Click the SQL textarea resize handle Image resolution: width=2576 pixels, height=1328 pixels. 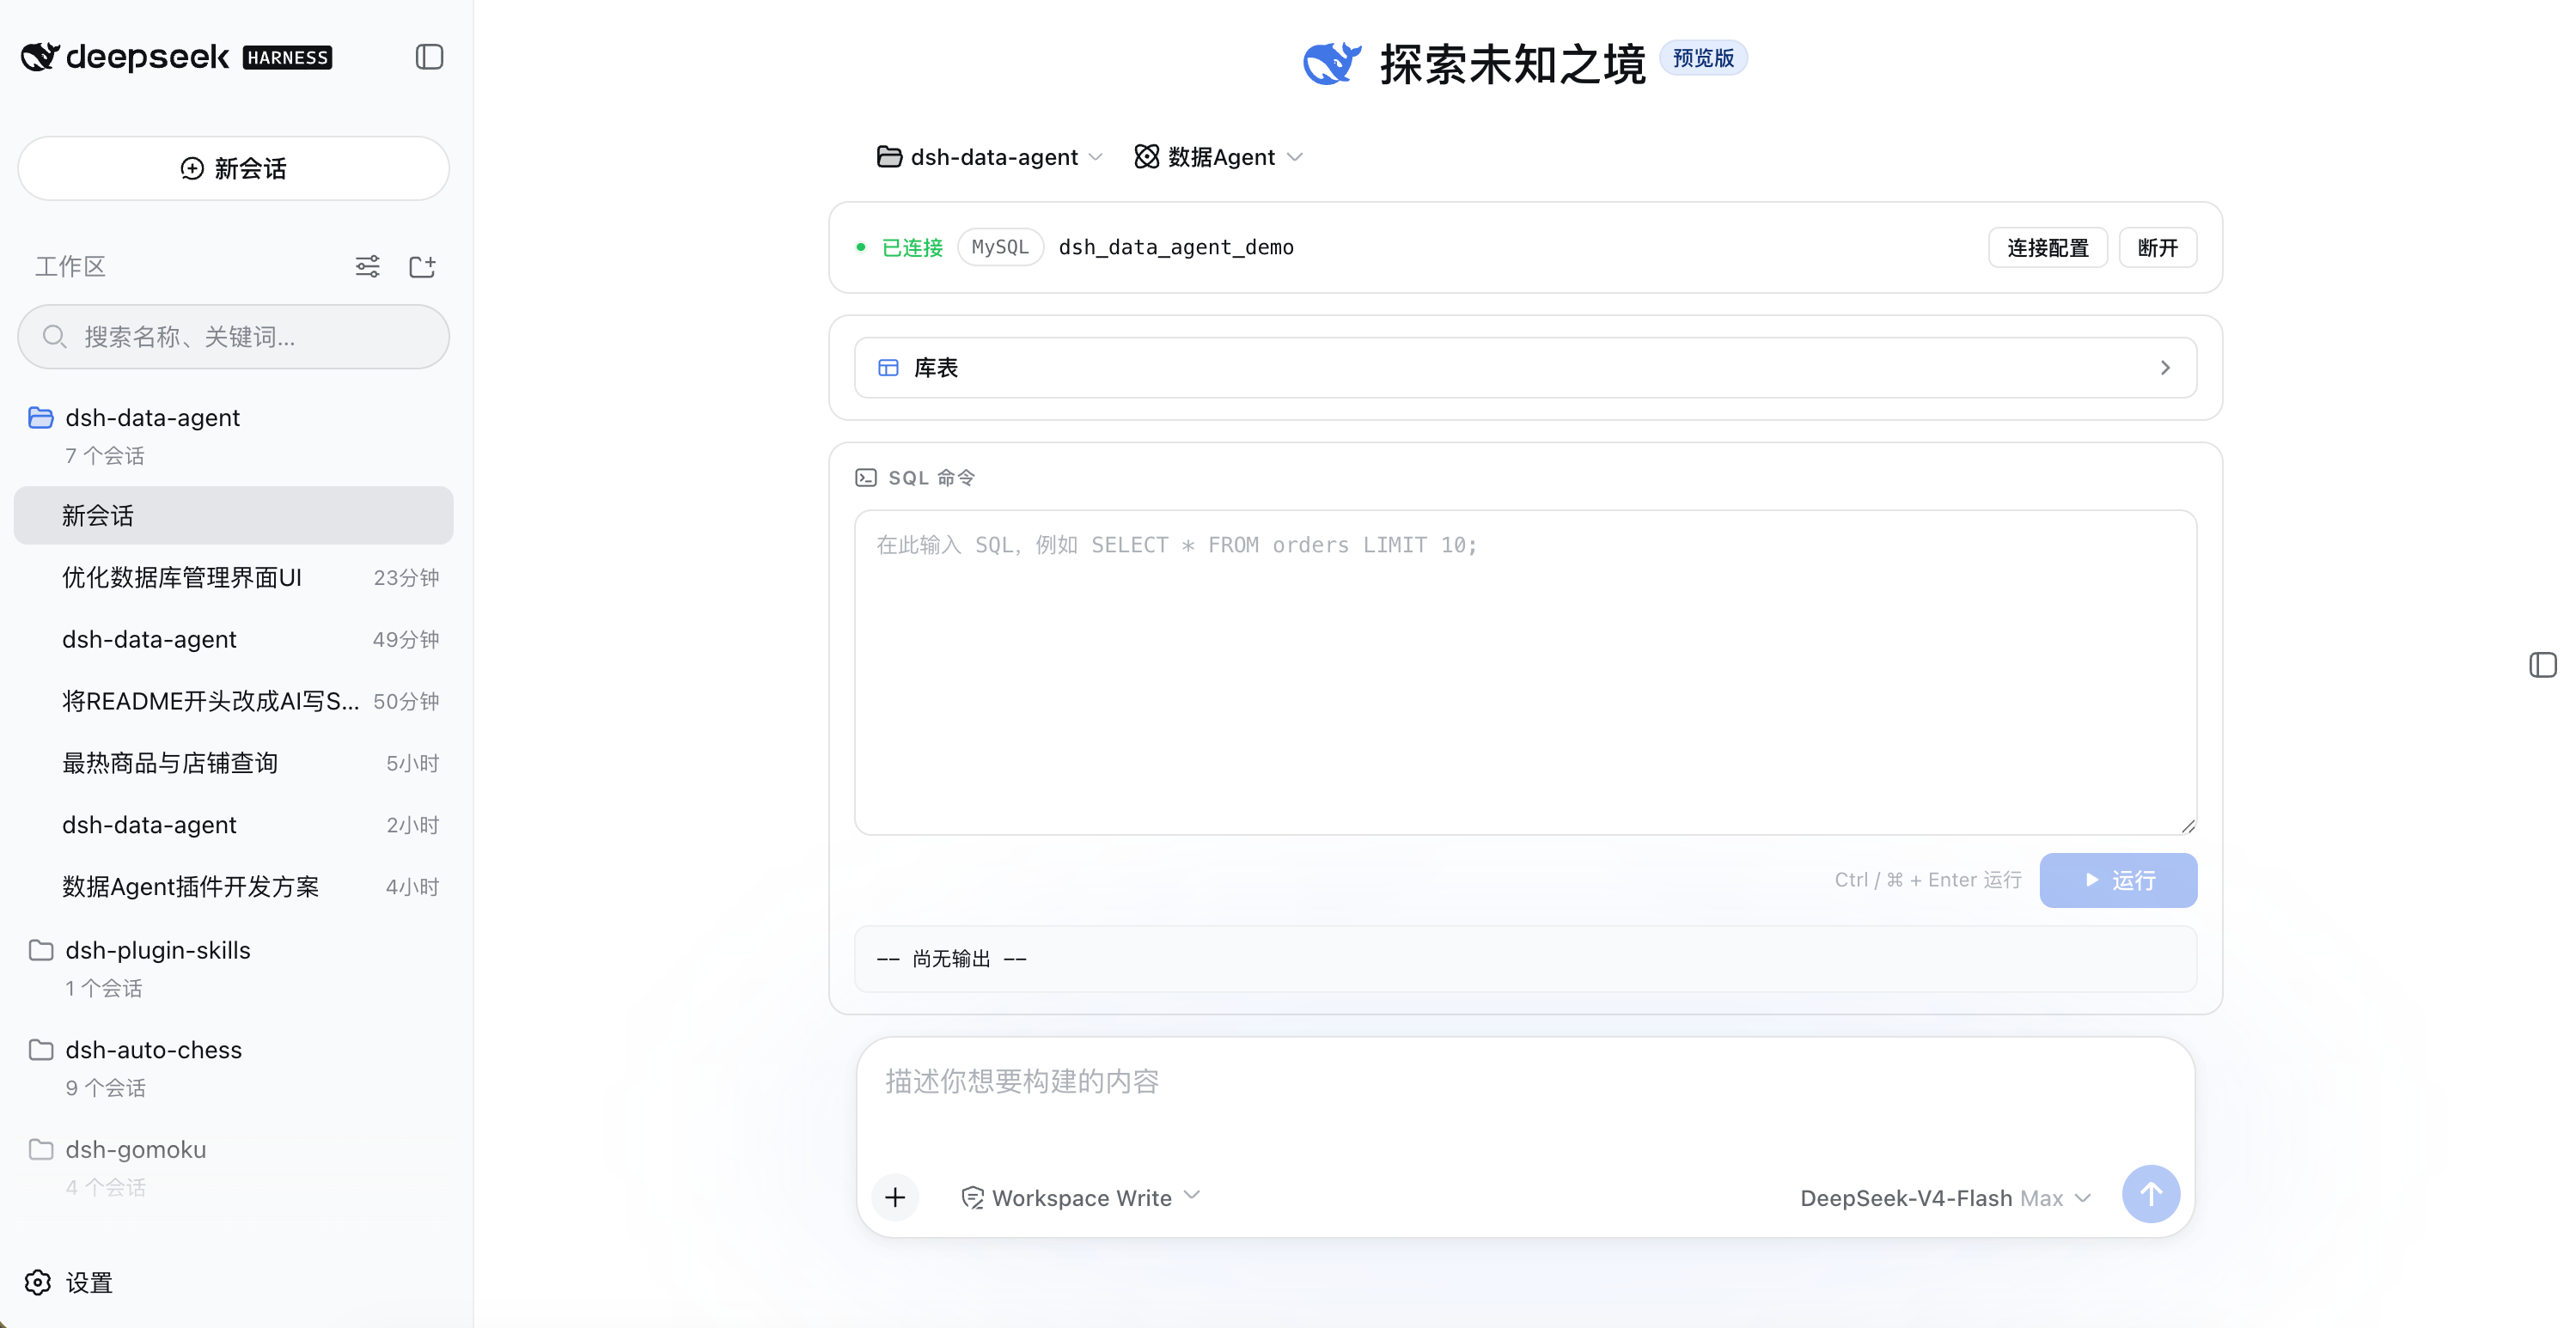pos(2188,826)
